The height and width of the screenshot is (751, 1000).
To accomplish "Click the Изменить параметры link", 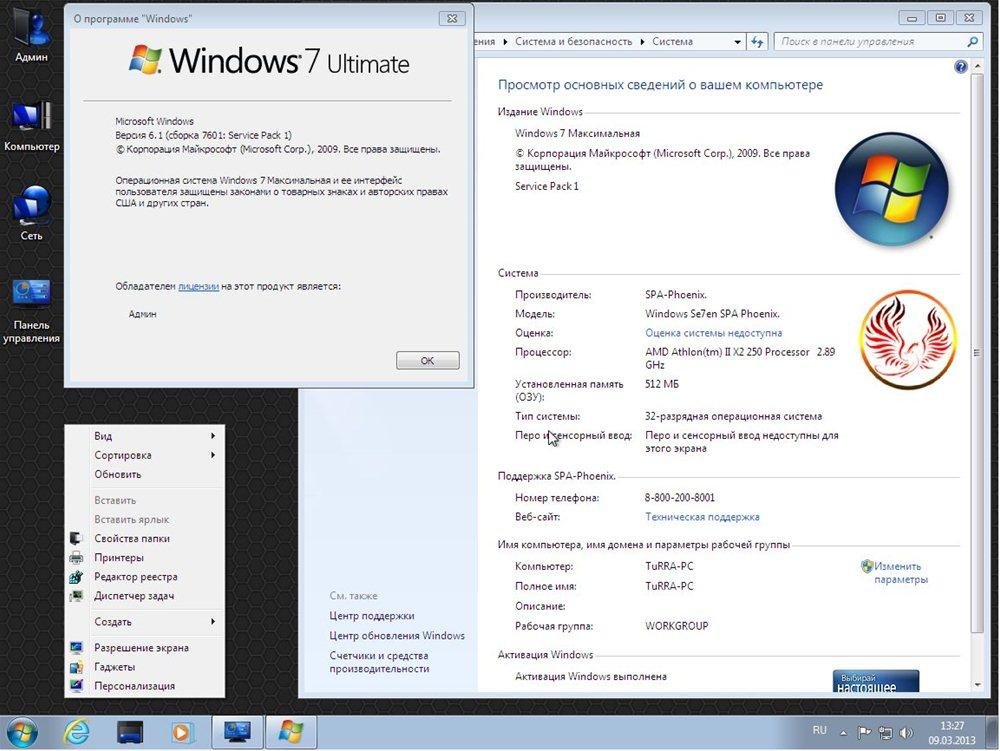I will coord(900,572).
